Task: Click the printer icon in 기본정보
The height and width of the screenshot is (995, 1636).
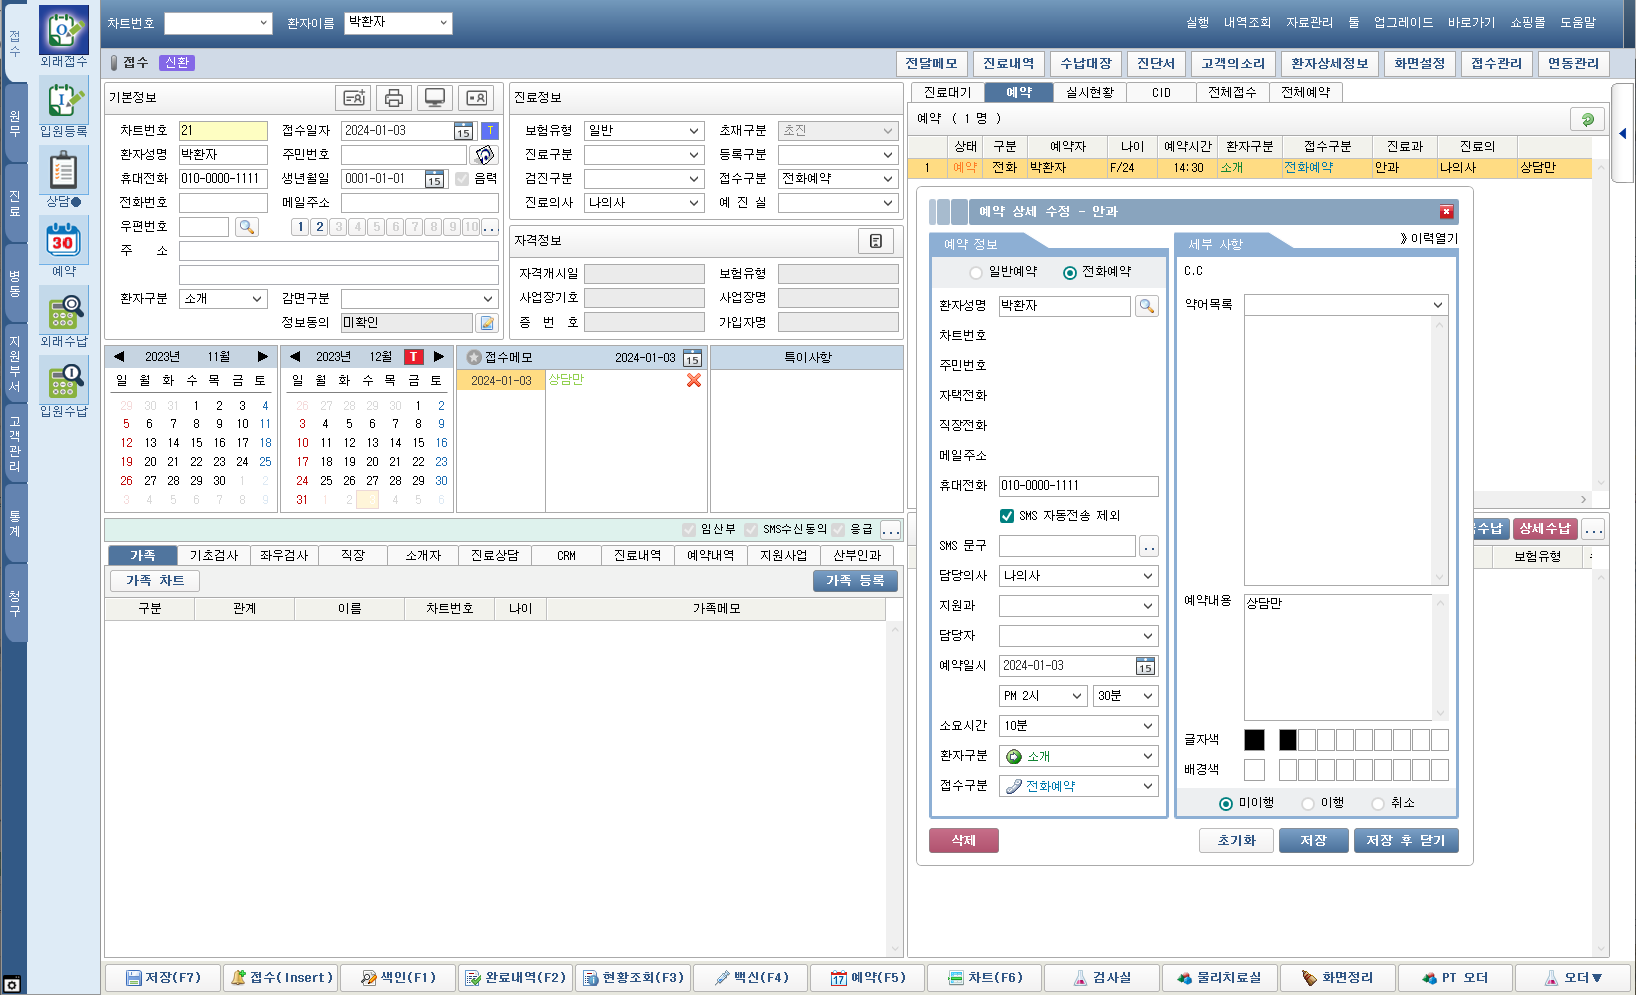Action: 393,98
